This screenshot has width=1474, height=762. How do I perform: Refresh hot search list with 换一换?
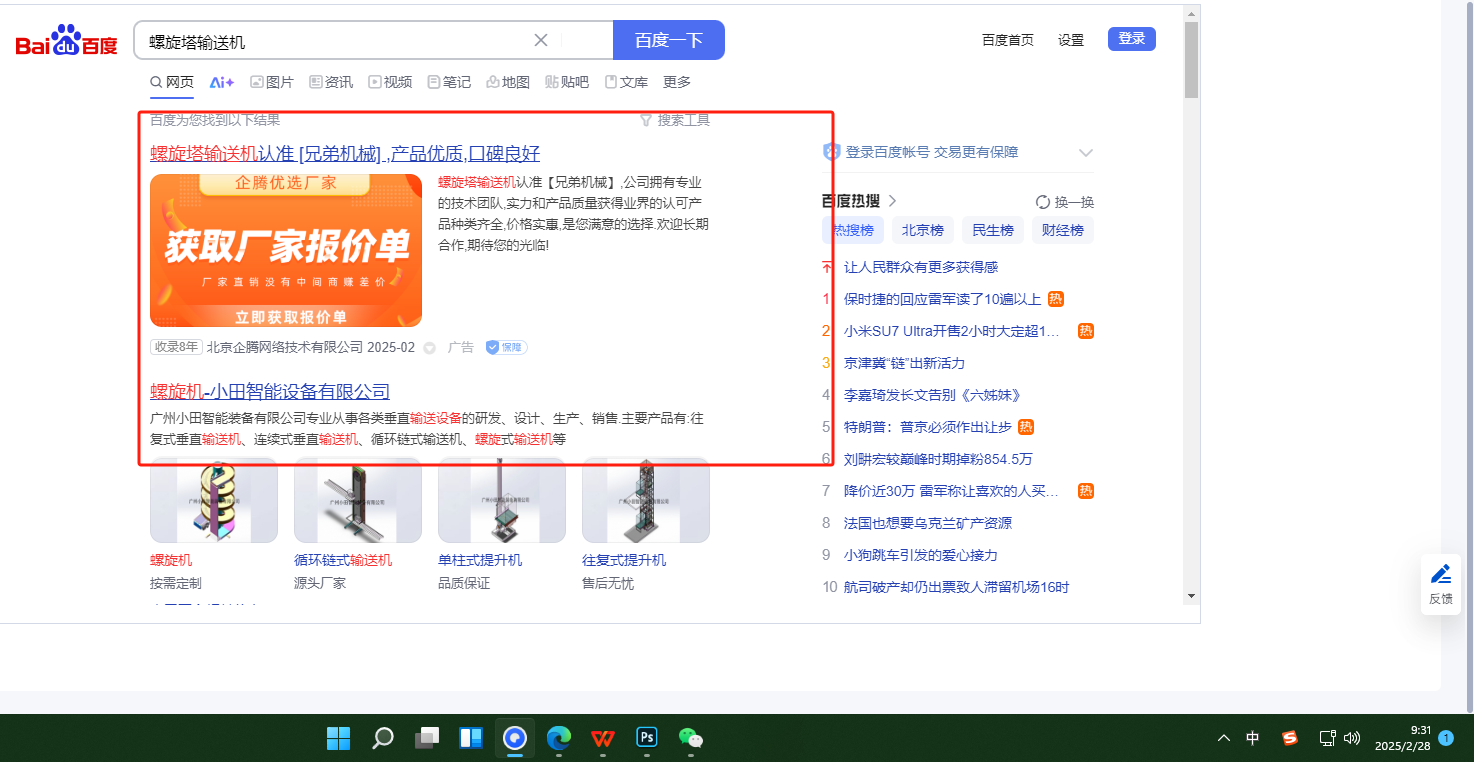tap(1065, 201)
